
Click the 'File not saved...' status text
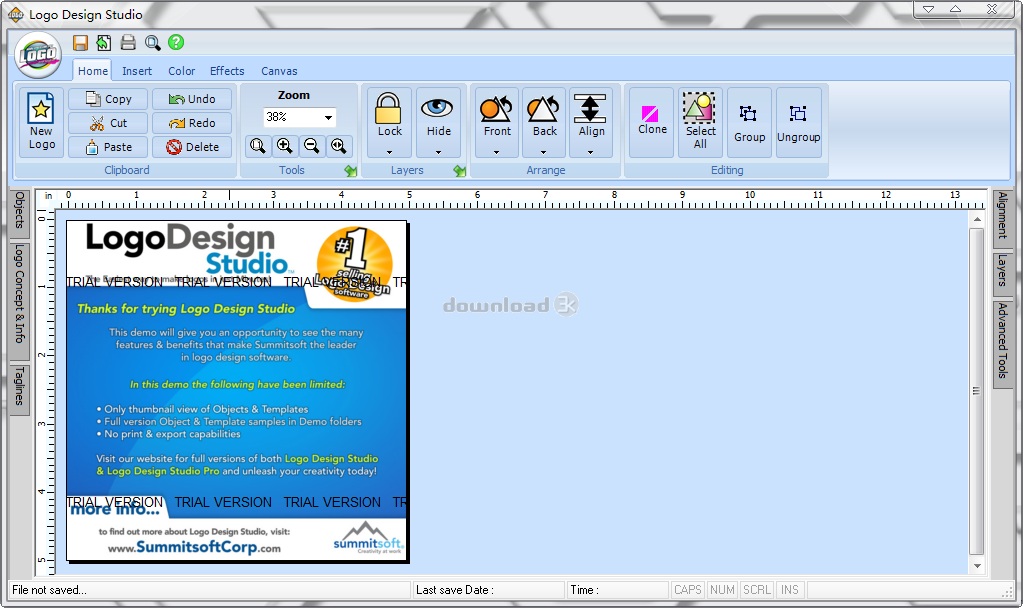tap(50, 590)
